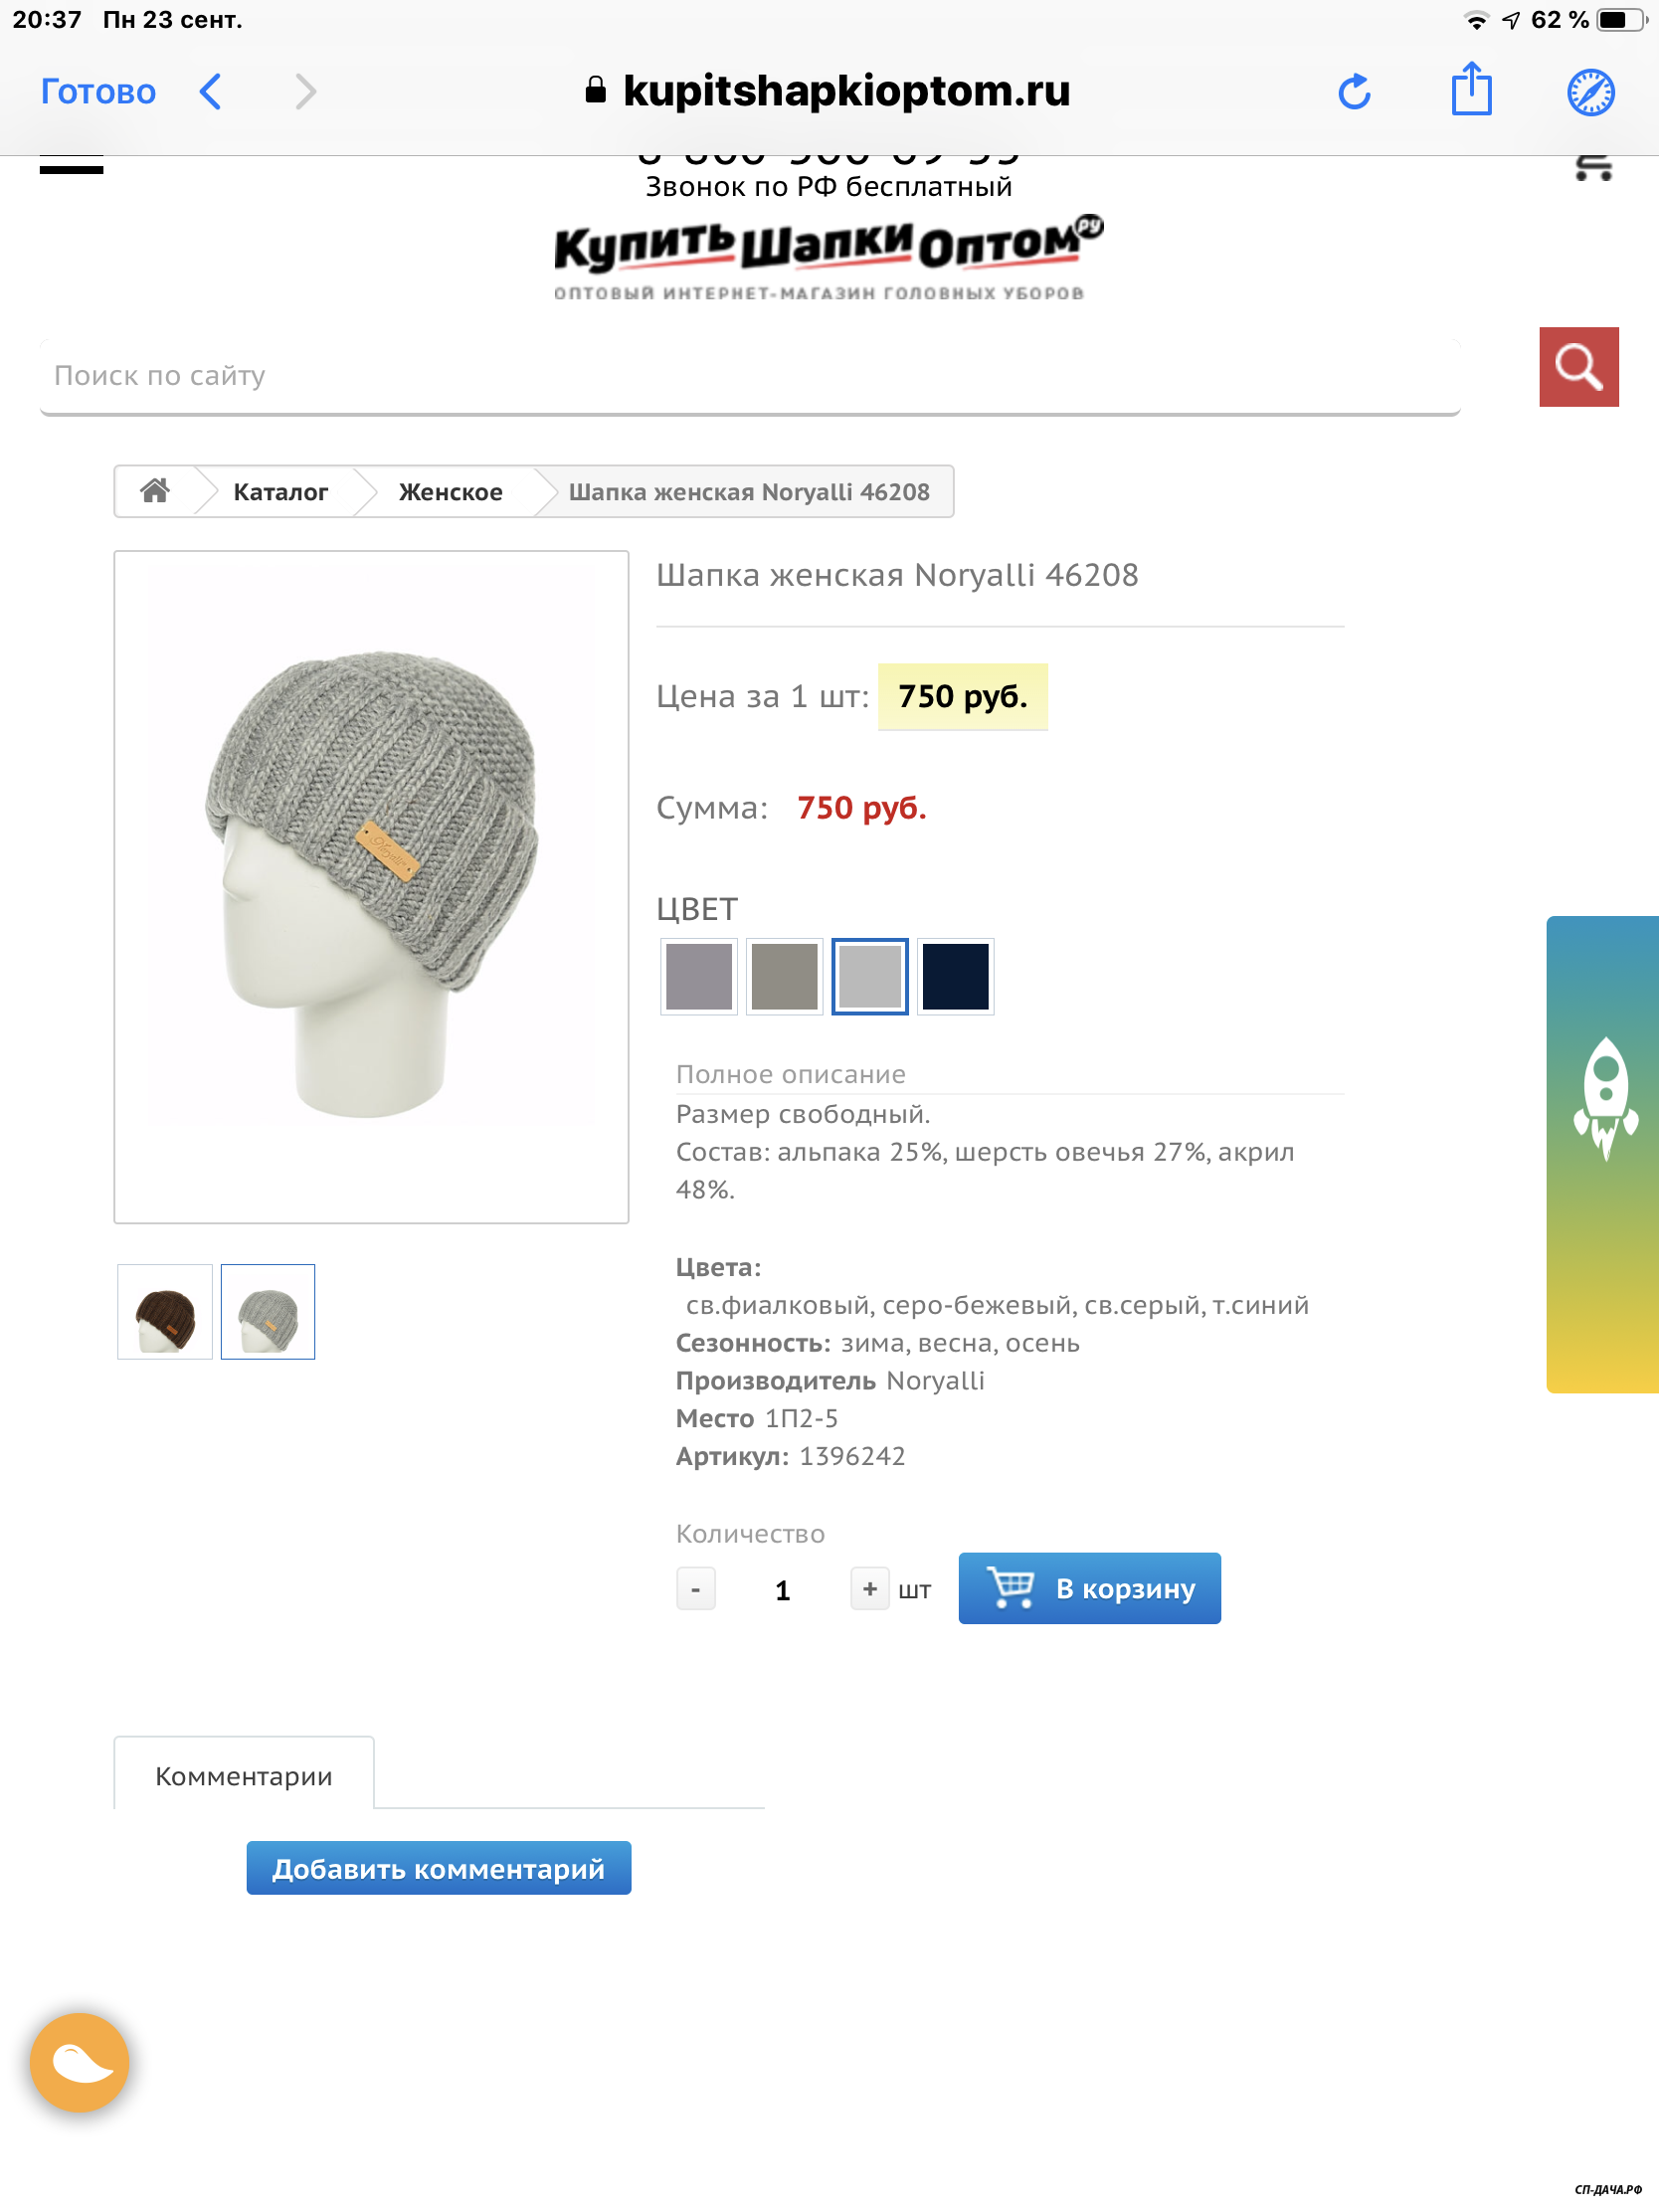Reload the page in the browser
This screenshot has height=2212, width=1659.
coord(1354,92)
